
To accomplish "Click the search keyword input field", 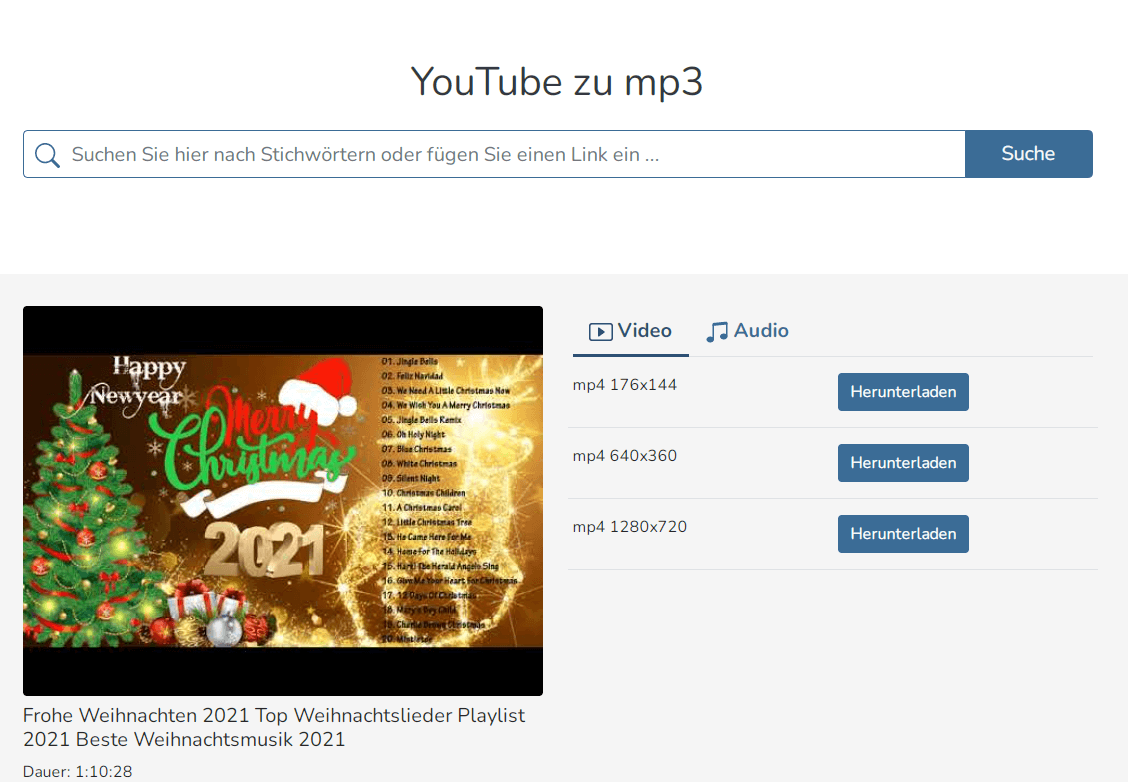I will click(400, 154).
